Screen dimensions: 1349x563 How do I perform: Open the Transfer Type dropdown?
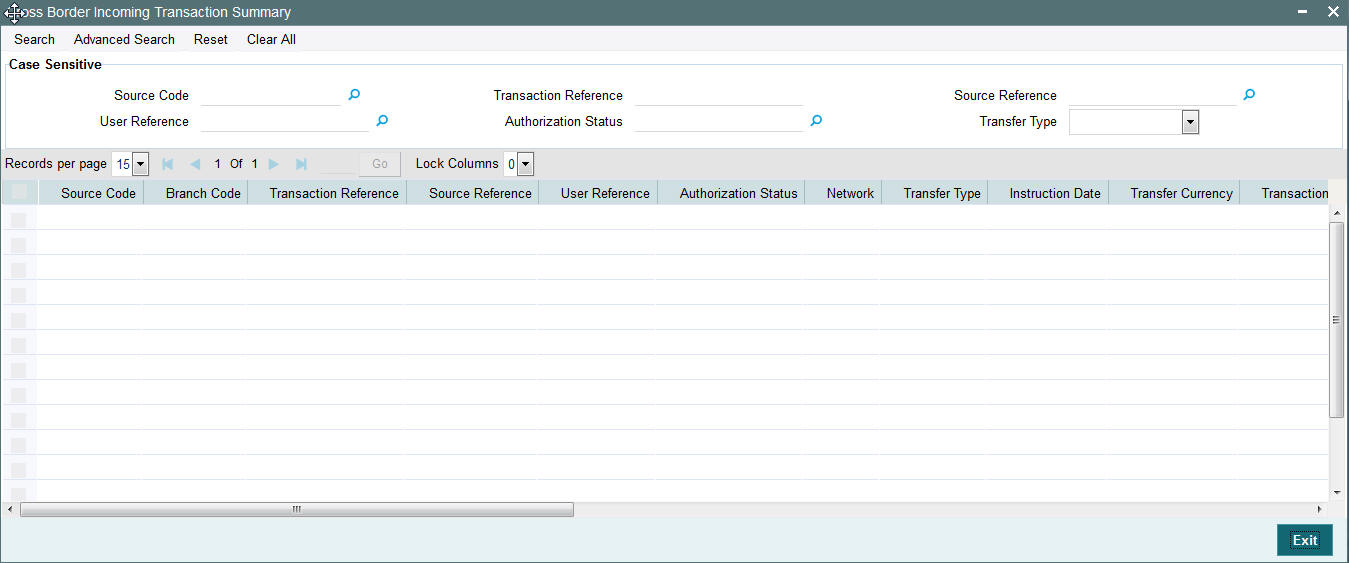point(1190,122)
